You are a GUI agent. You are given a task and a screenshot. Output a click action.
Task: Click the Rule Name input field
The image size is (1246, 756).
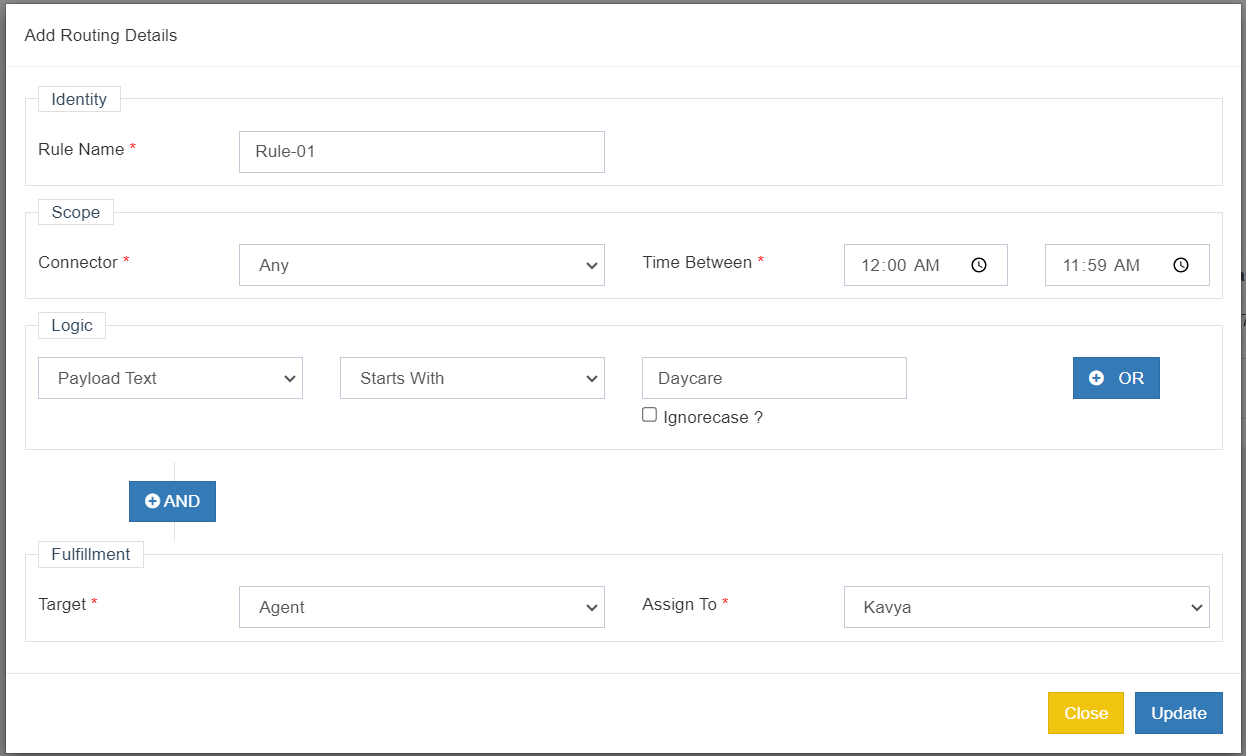click(421, 151)
